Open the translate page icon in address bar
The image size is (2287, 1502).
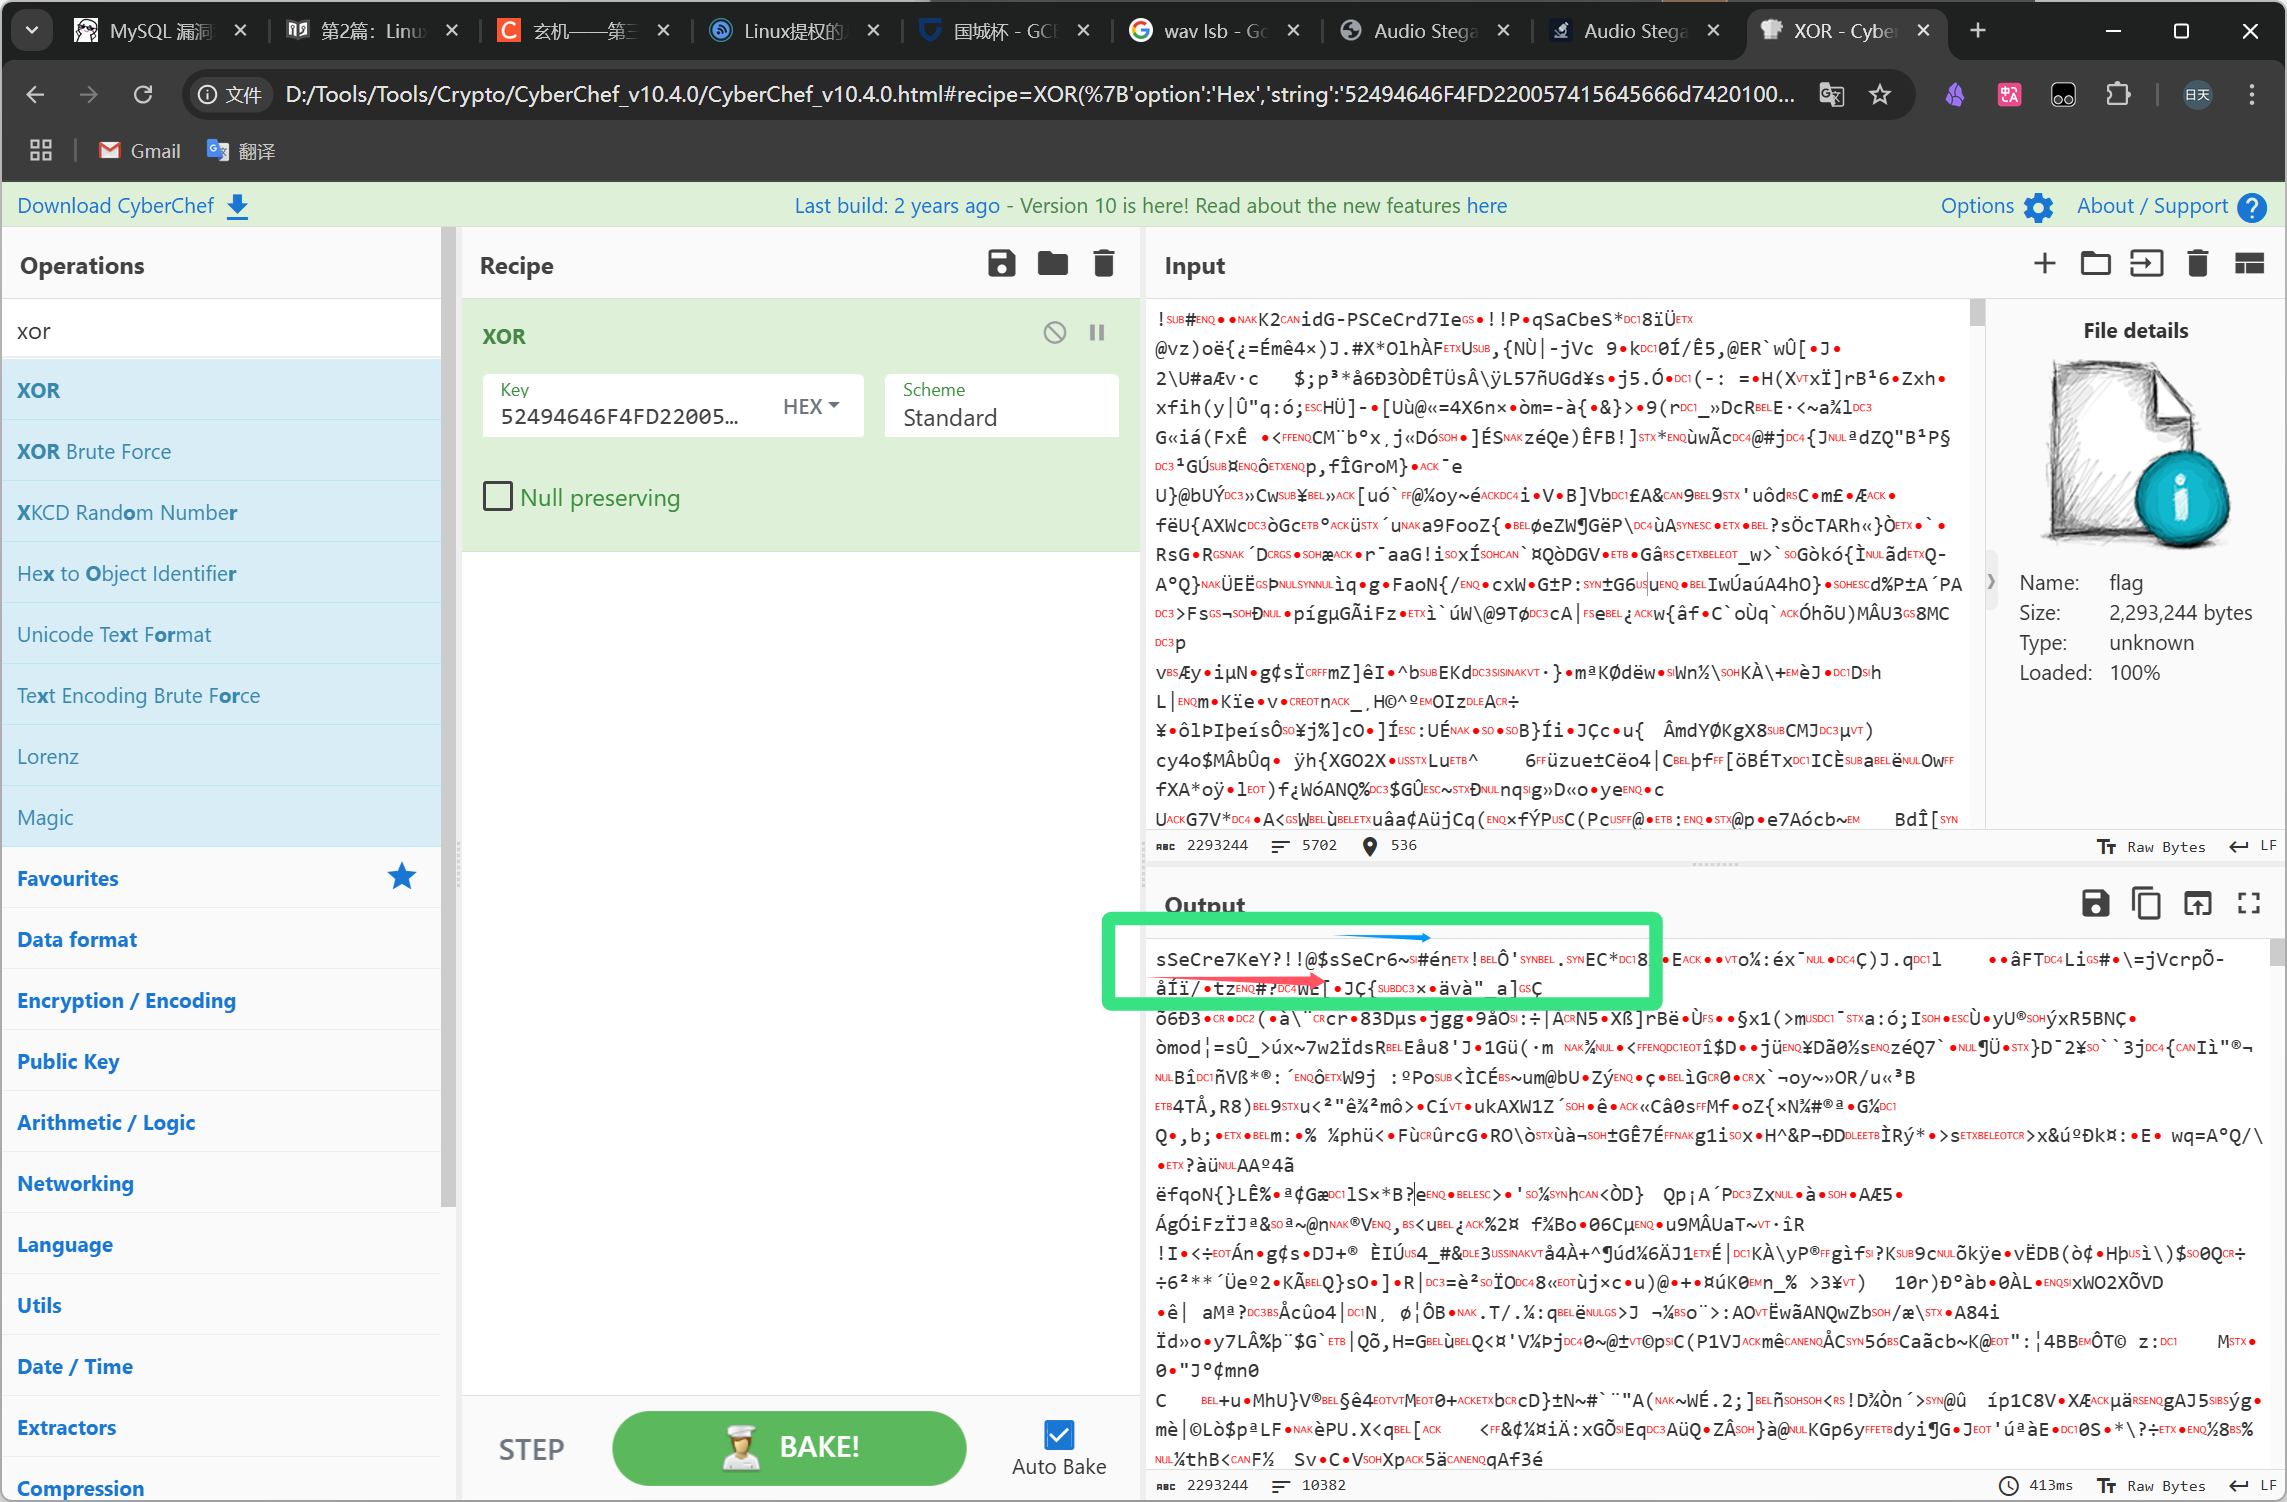click(x=1831, y=95)
